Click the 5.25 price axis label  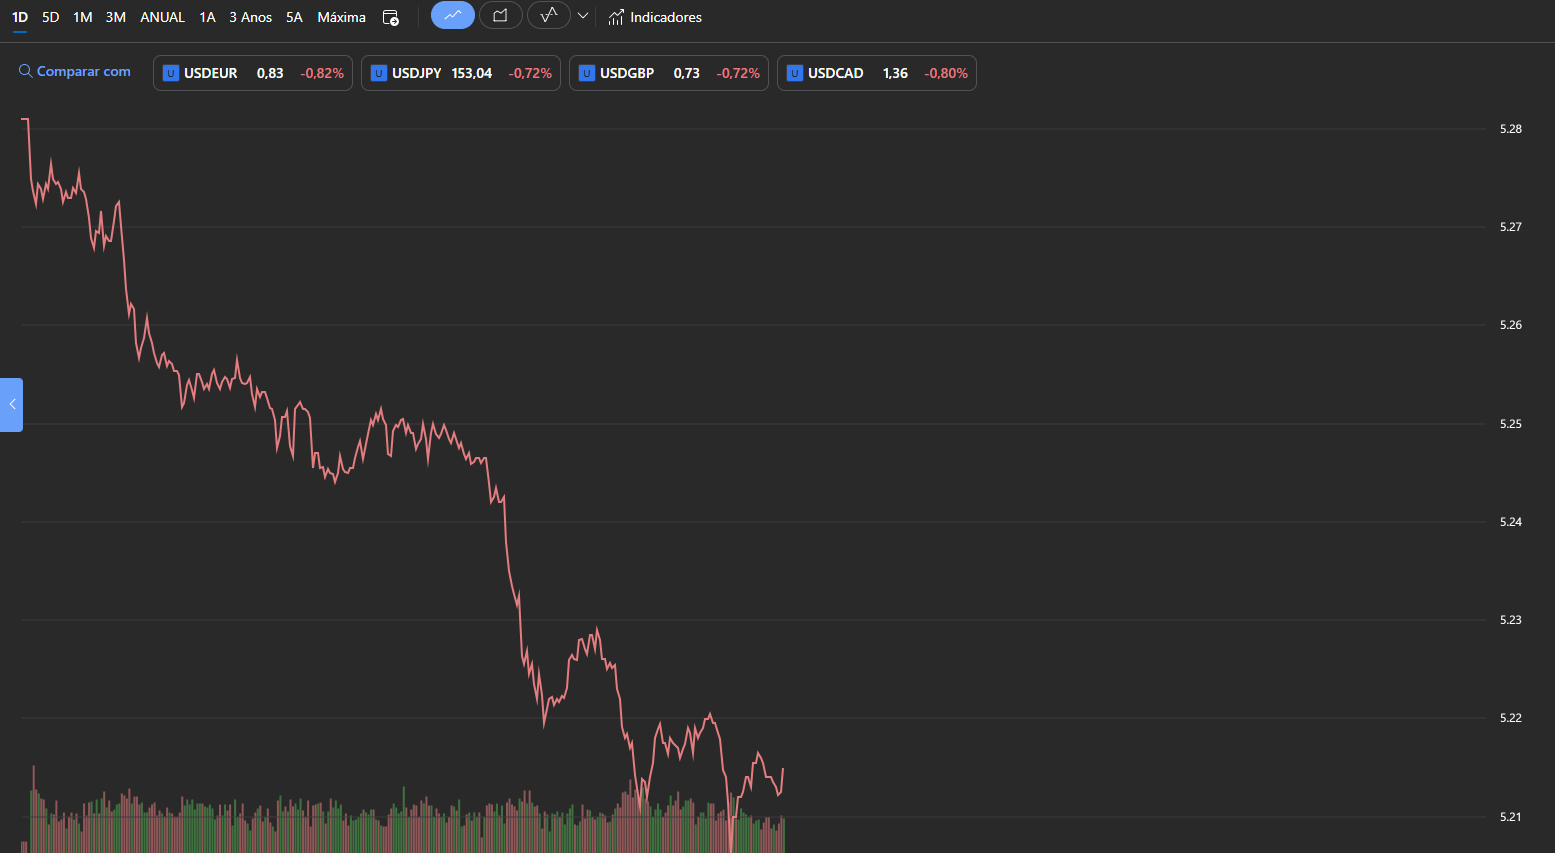click(1510, 424)
